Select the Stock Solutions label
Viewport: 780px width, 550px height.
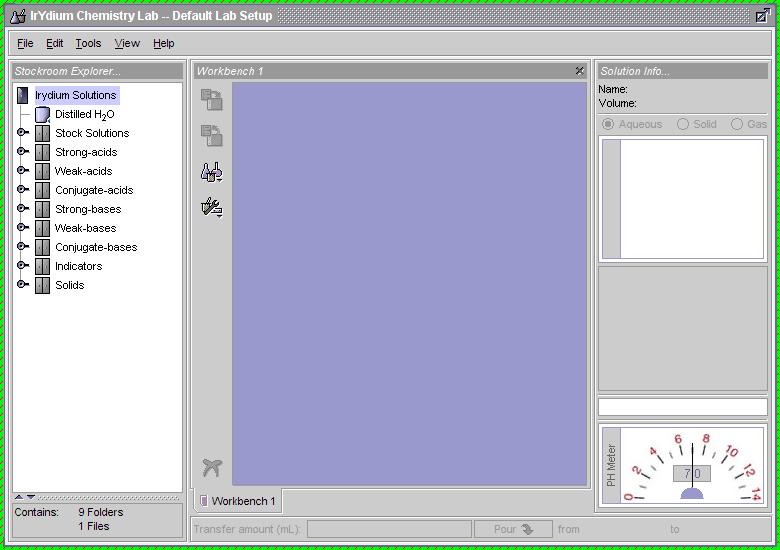click(92, 133)
